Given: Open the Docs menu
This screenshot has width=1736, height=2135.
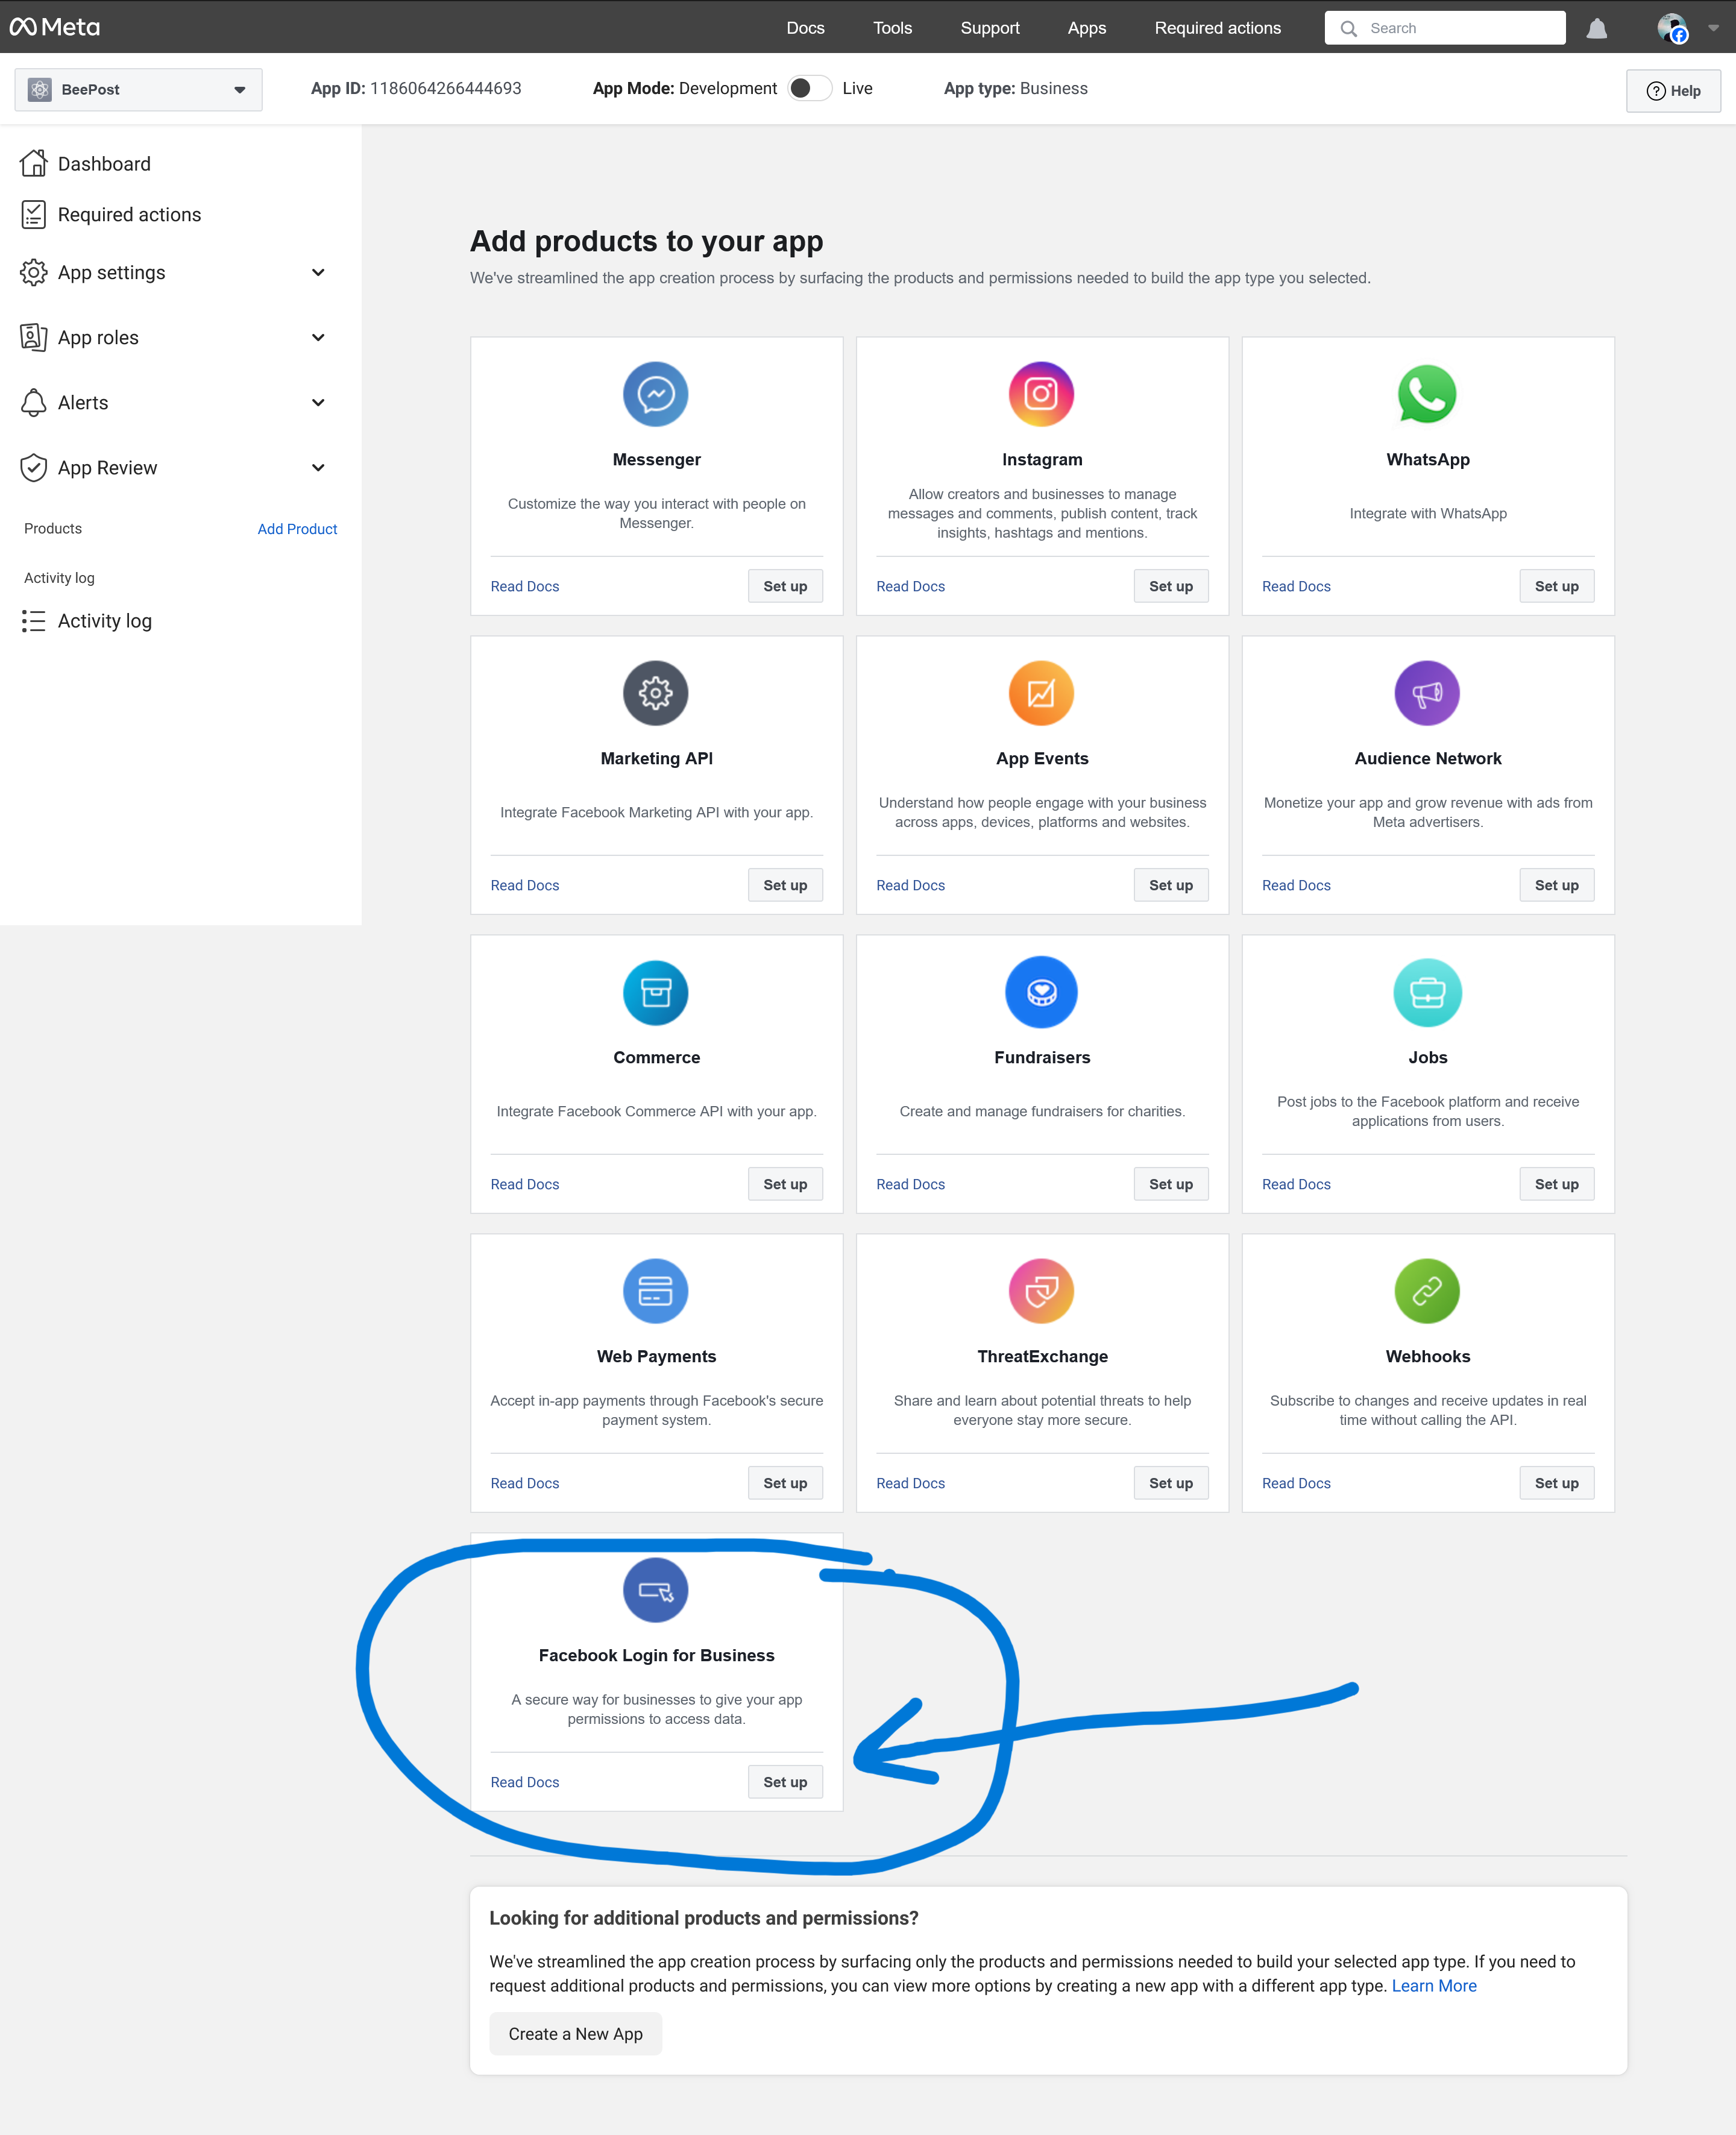Looking at the screenshot, I should (805, 28).
